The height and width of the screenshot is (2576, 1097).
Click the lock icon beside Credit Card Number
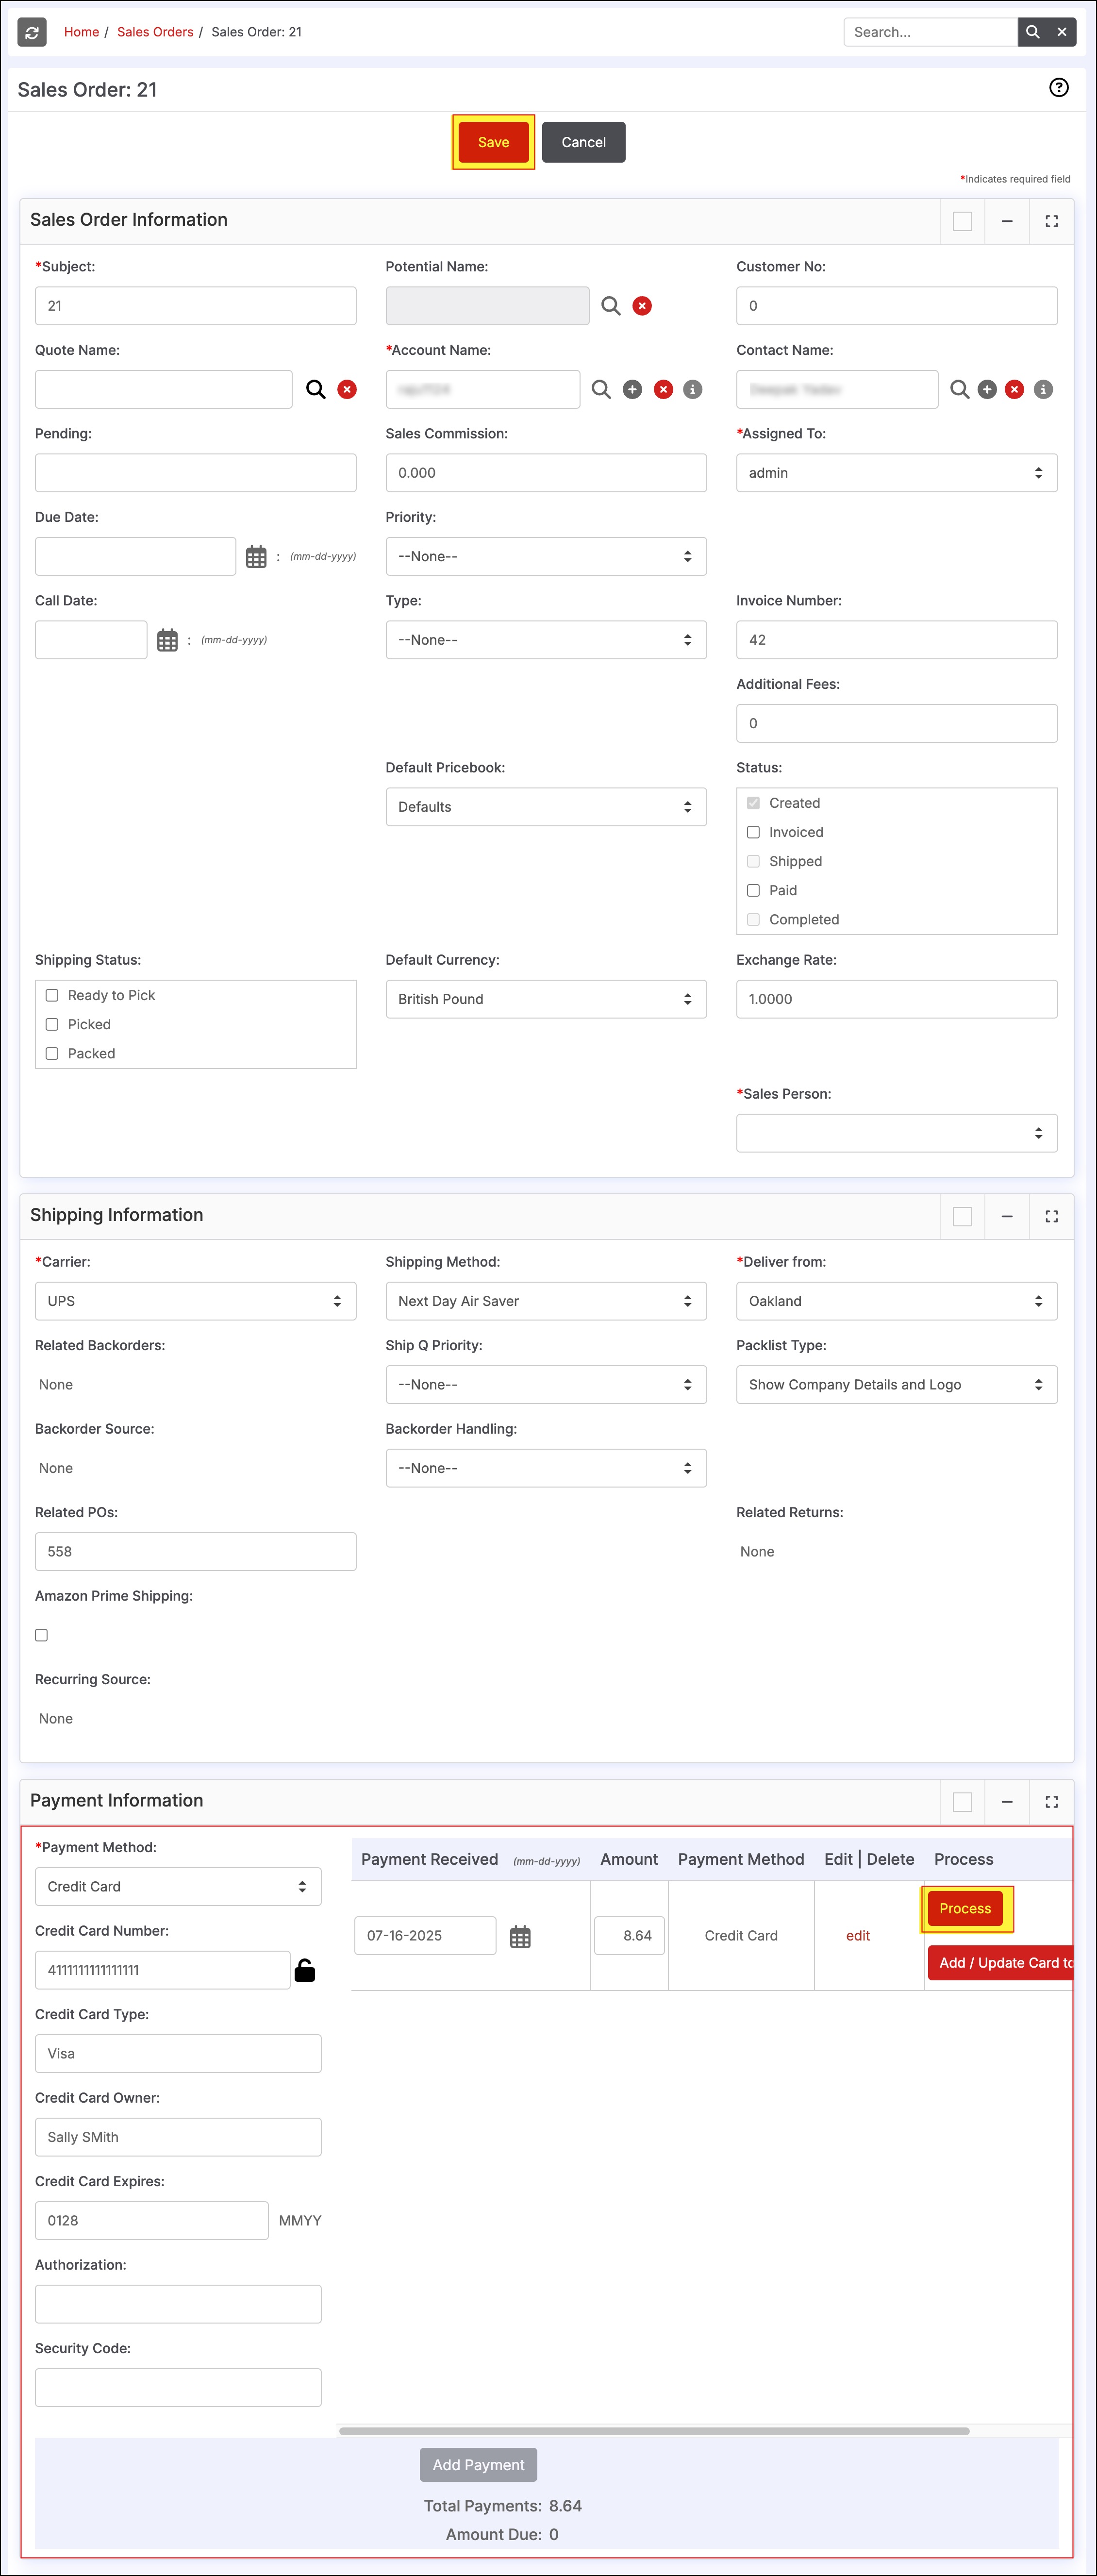305,1970
